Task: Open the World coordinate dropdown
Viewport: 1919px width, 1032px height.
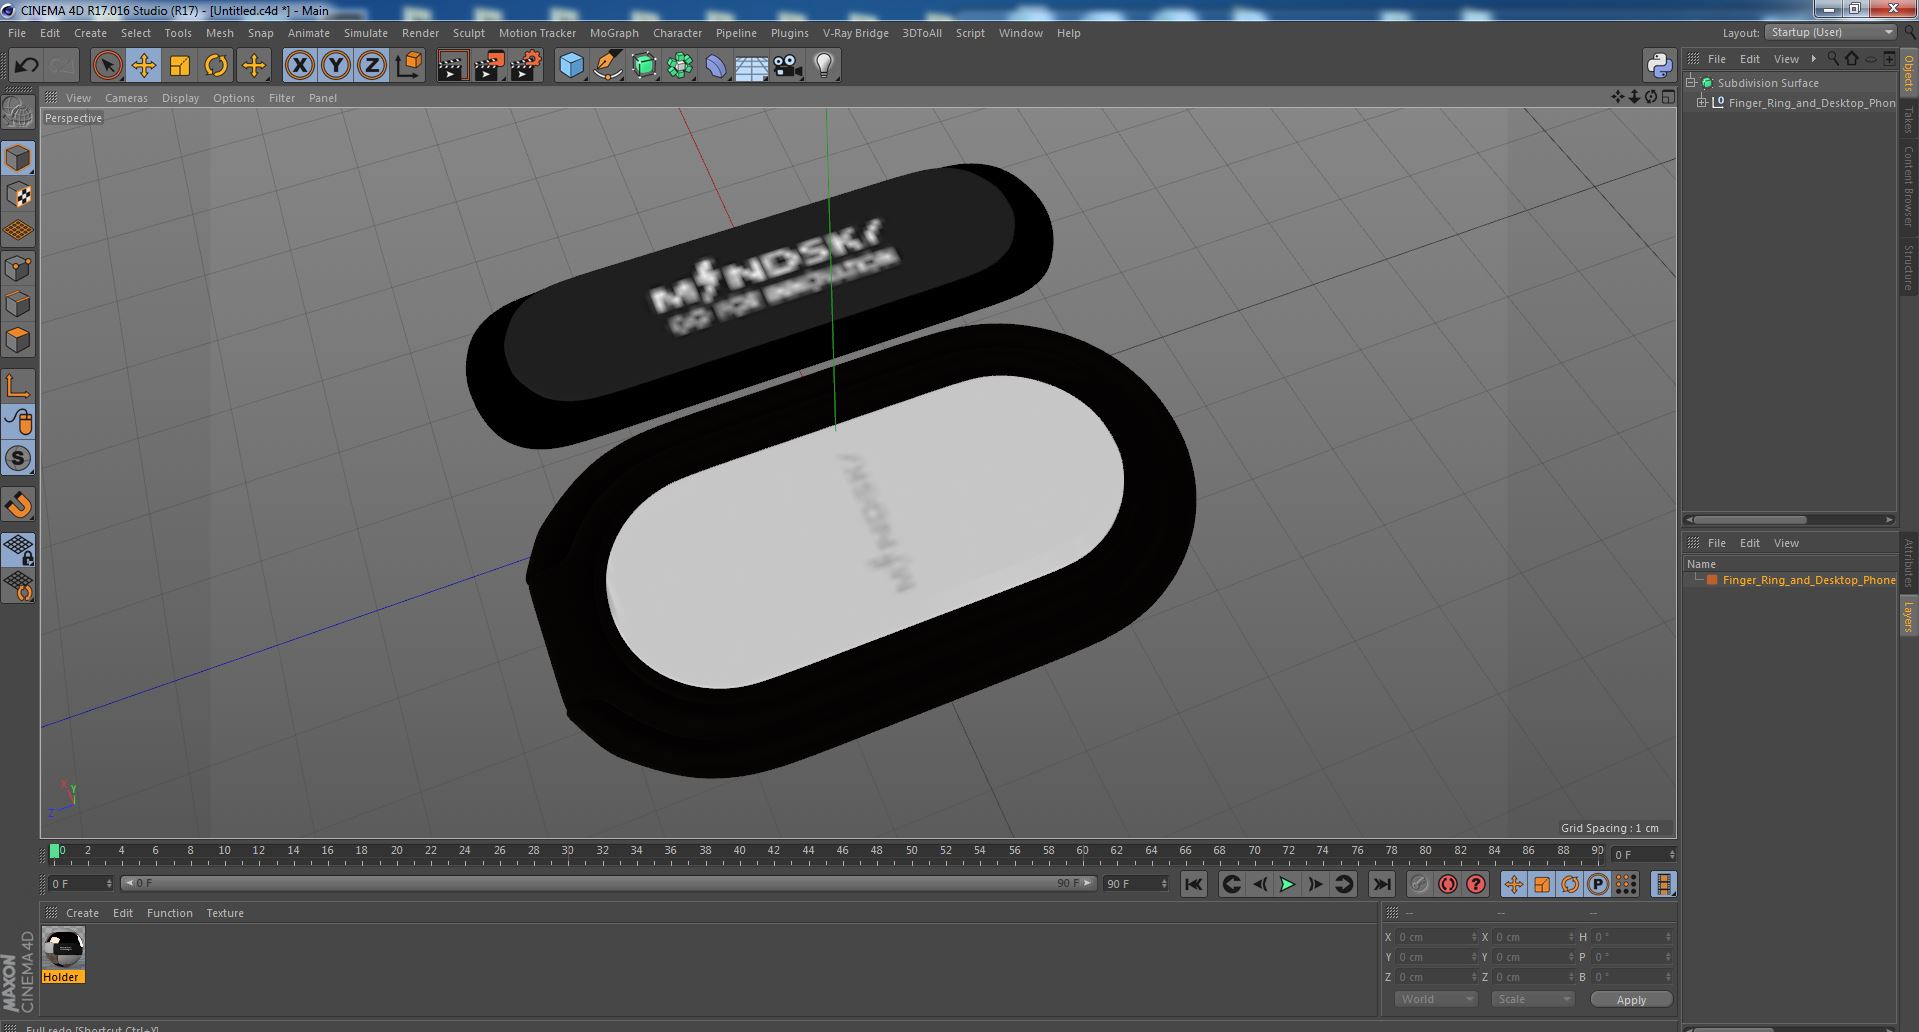Action: pyautogui.click(x=1435, y=999)
